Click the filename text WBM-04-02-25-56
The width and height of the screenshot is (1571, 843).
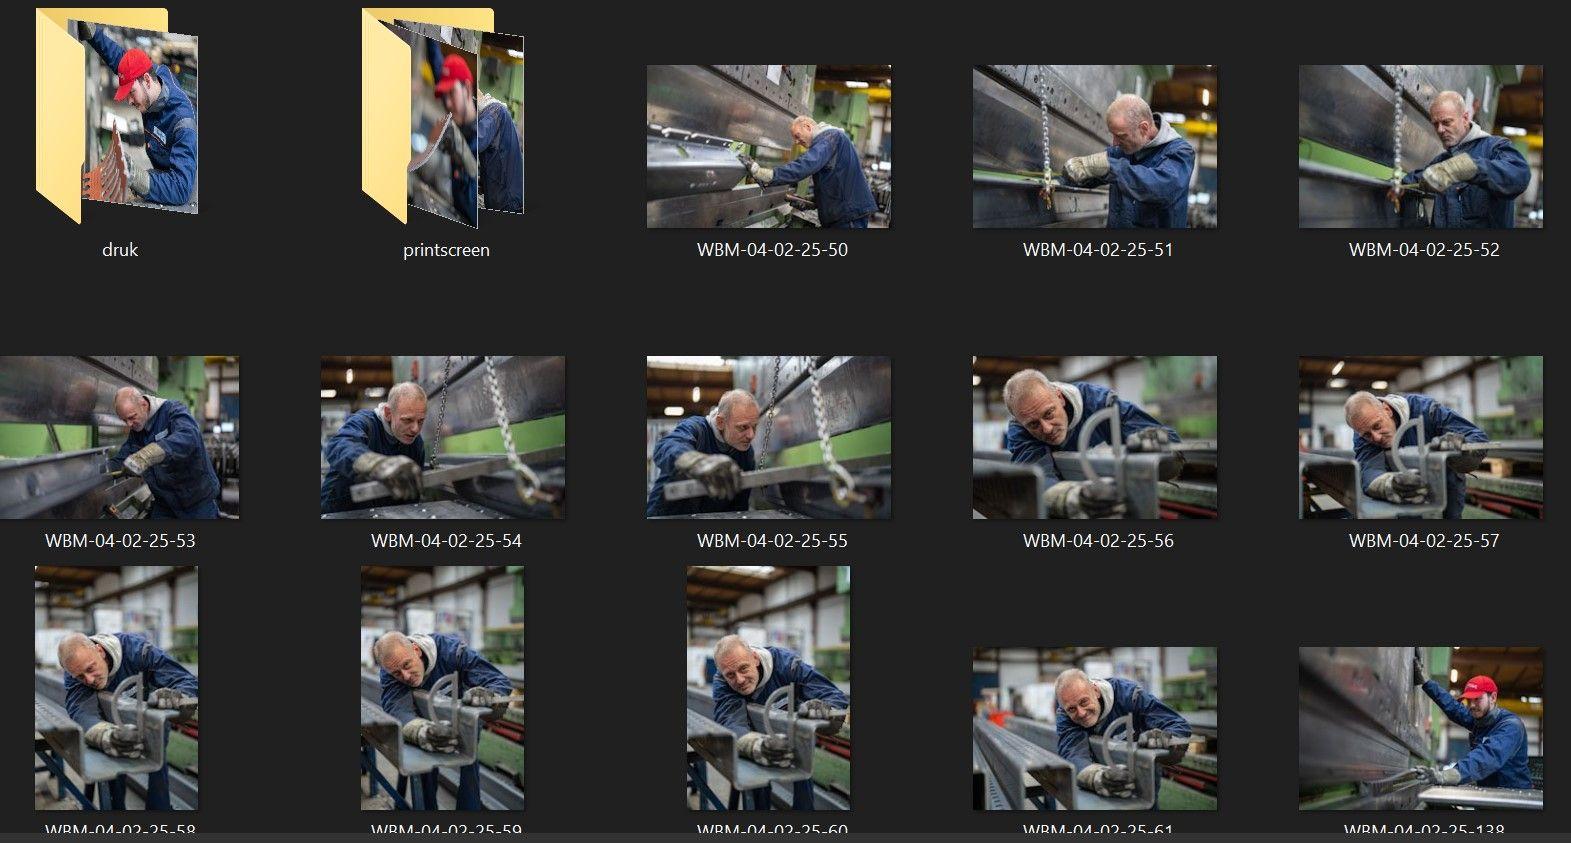(x=1098, y=541)
